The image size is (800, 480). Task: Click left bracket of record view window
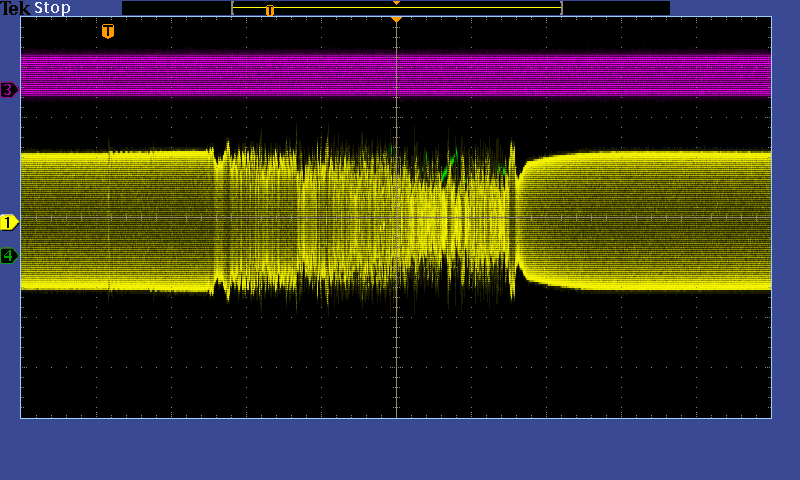[233, 8]
